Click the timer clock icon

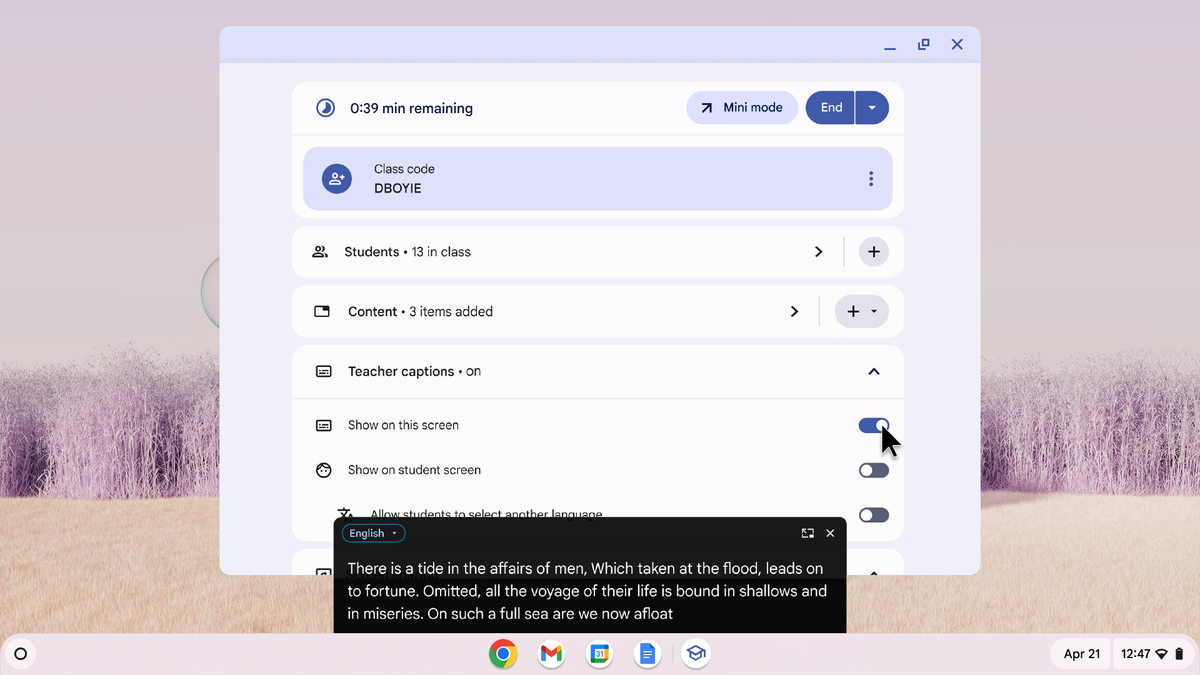point(325,108)
